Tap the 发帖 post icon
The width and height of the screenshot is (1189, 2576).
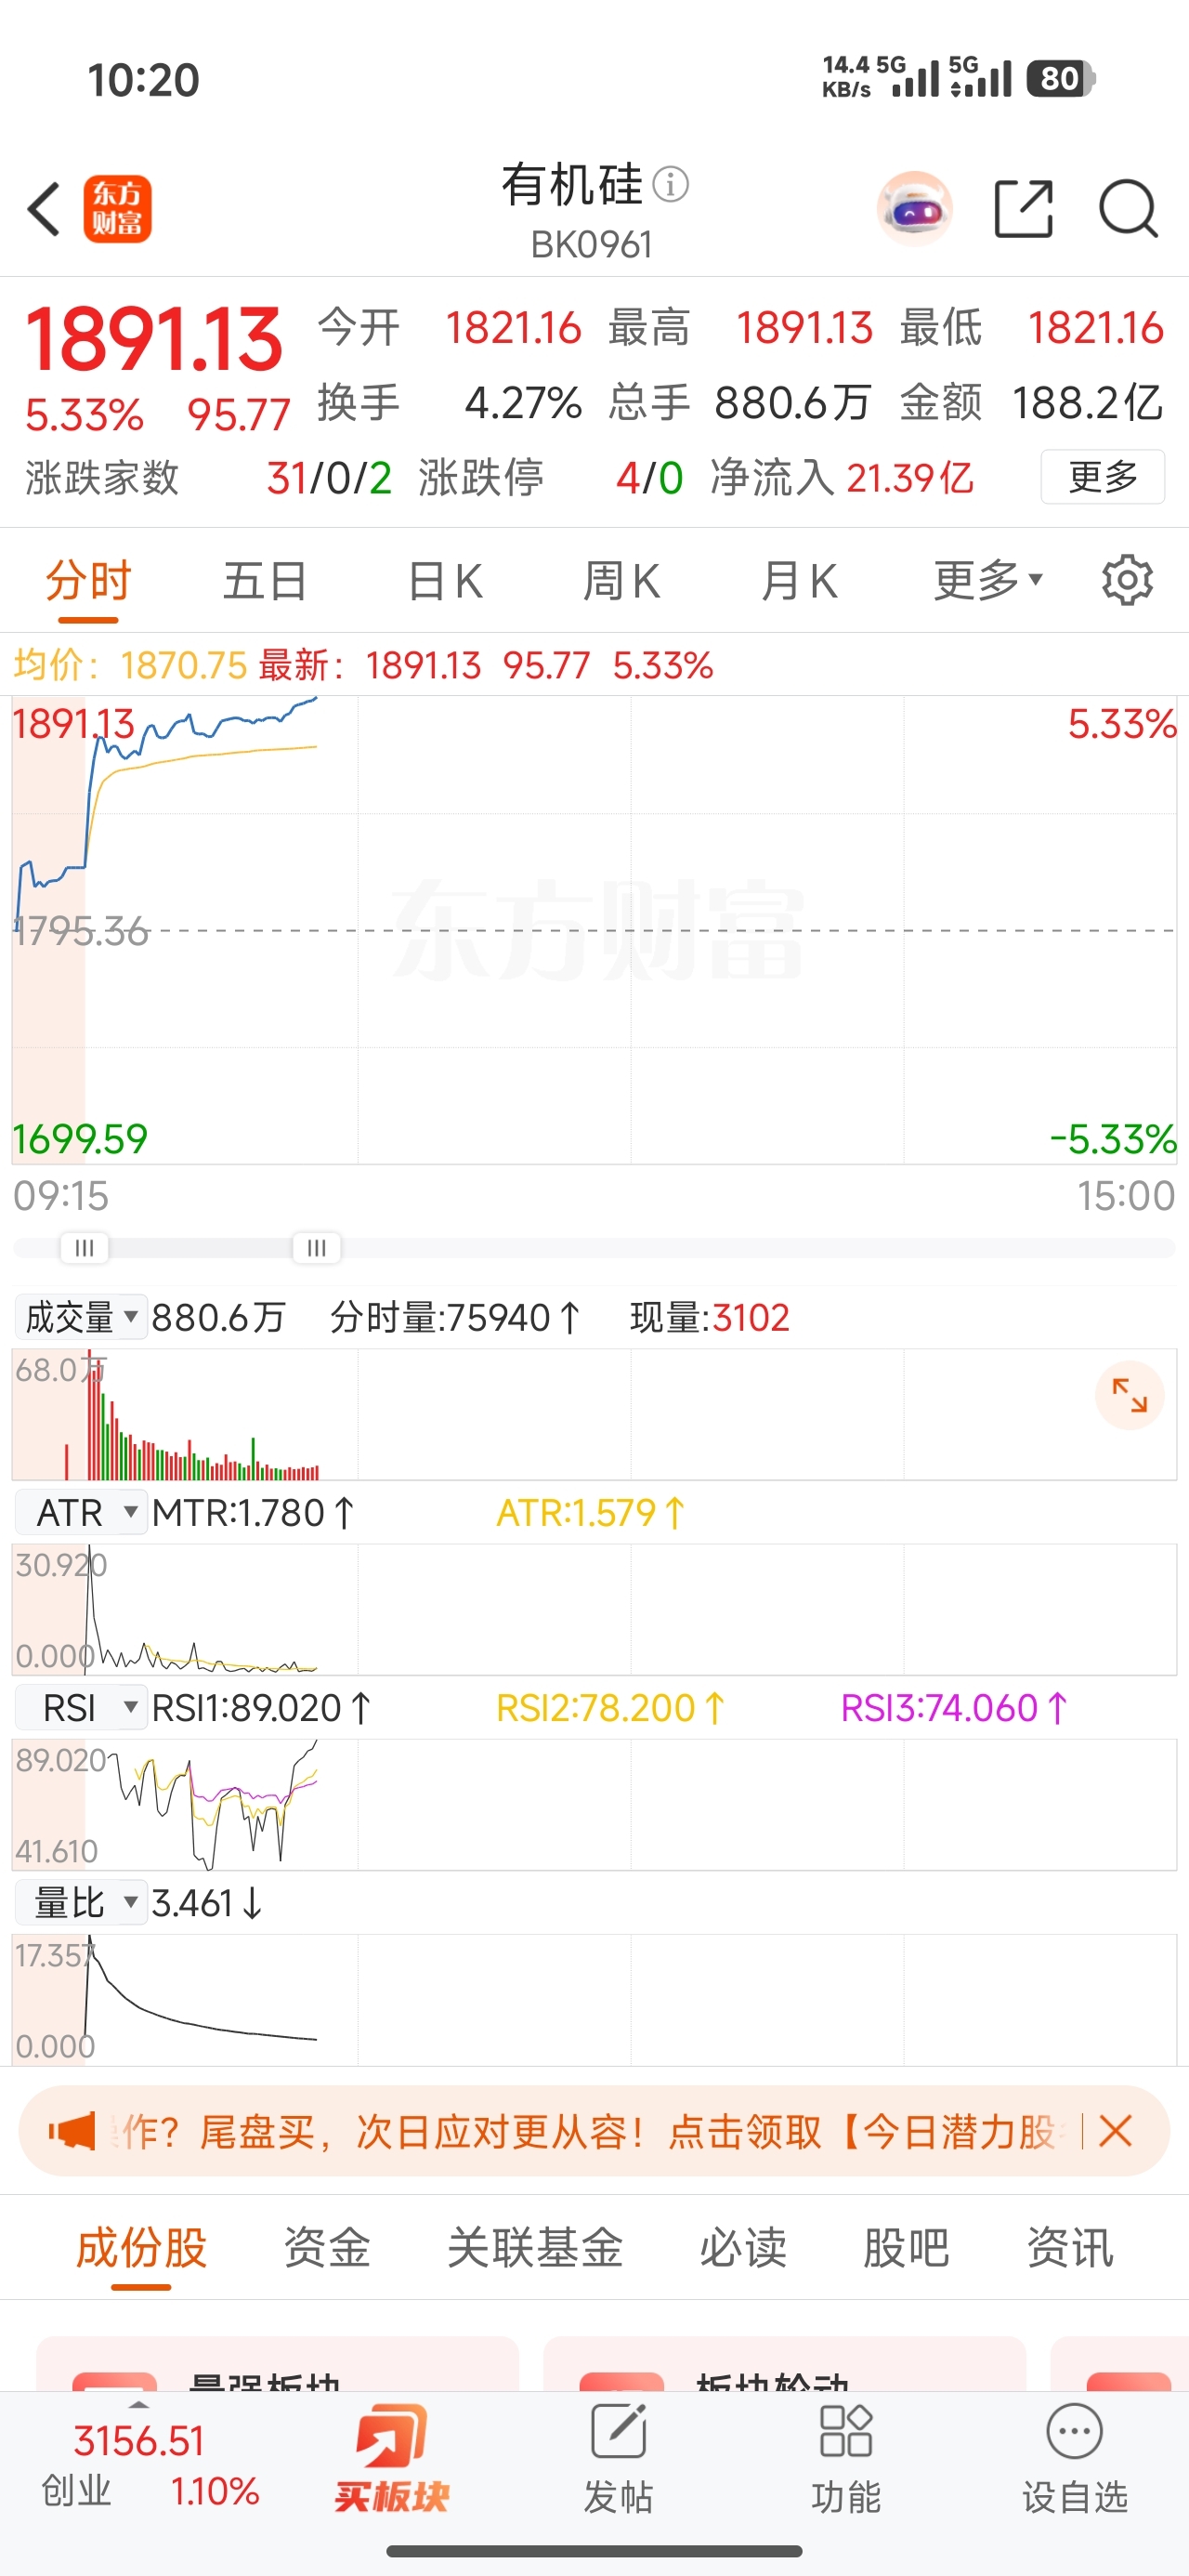tap(618, 2457)
